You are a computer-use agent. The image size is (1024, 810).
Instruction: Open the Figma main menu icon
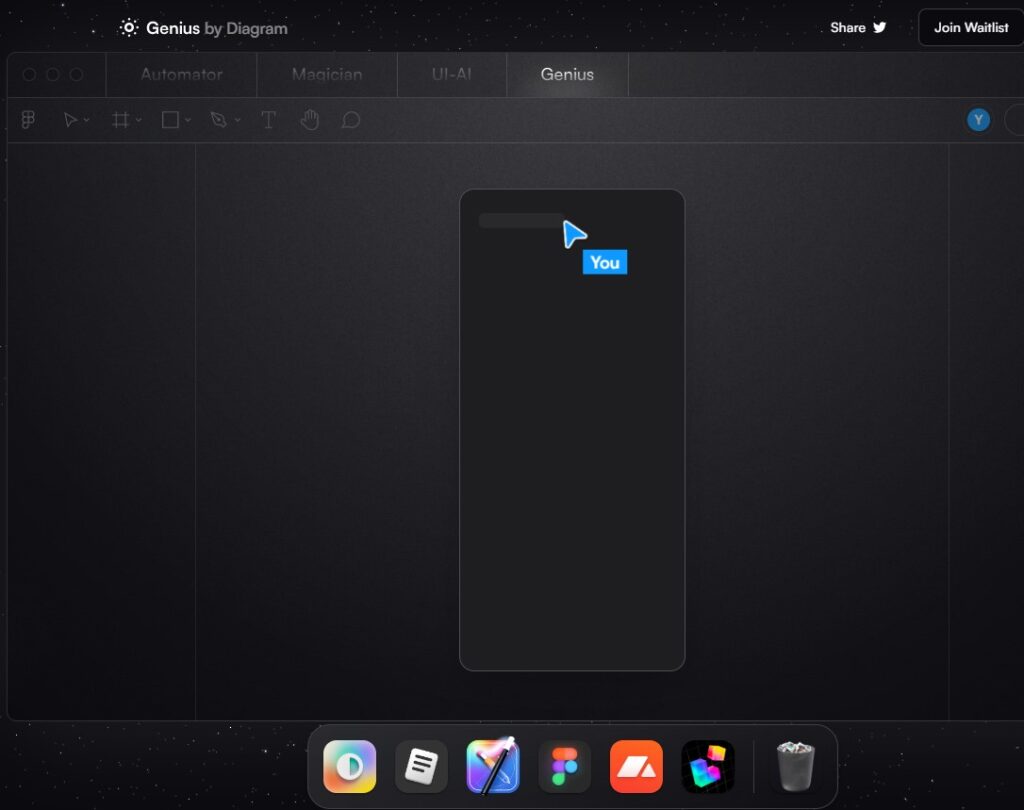(28, 120)
